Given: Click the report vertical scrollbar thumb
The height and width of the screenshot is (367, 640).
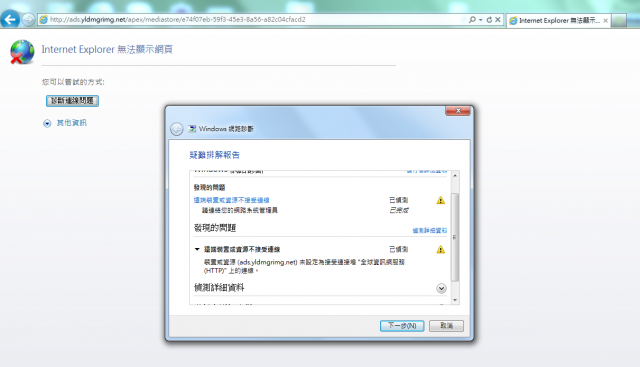Looking at the screenshot, I should coord(455,237).
